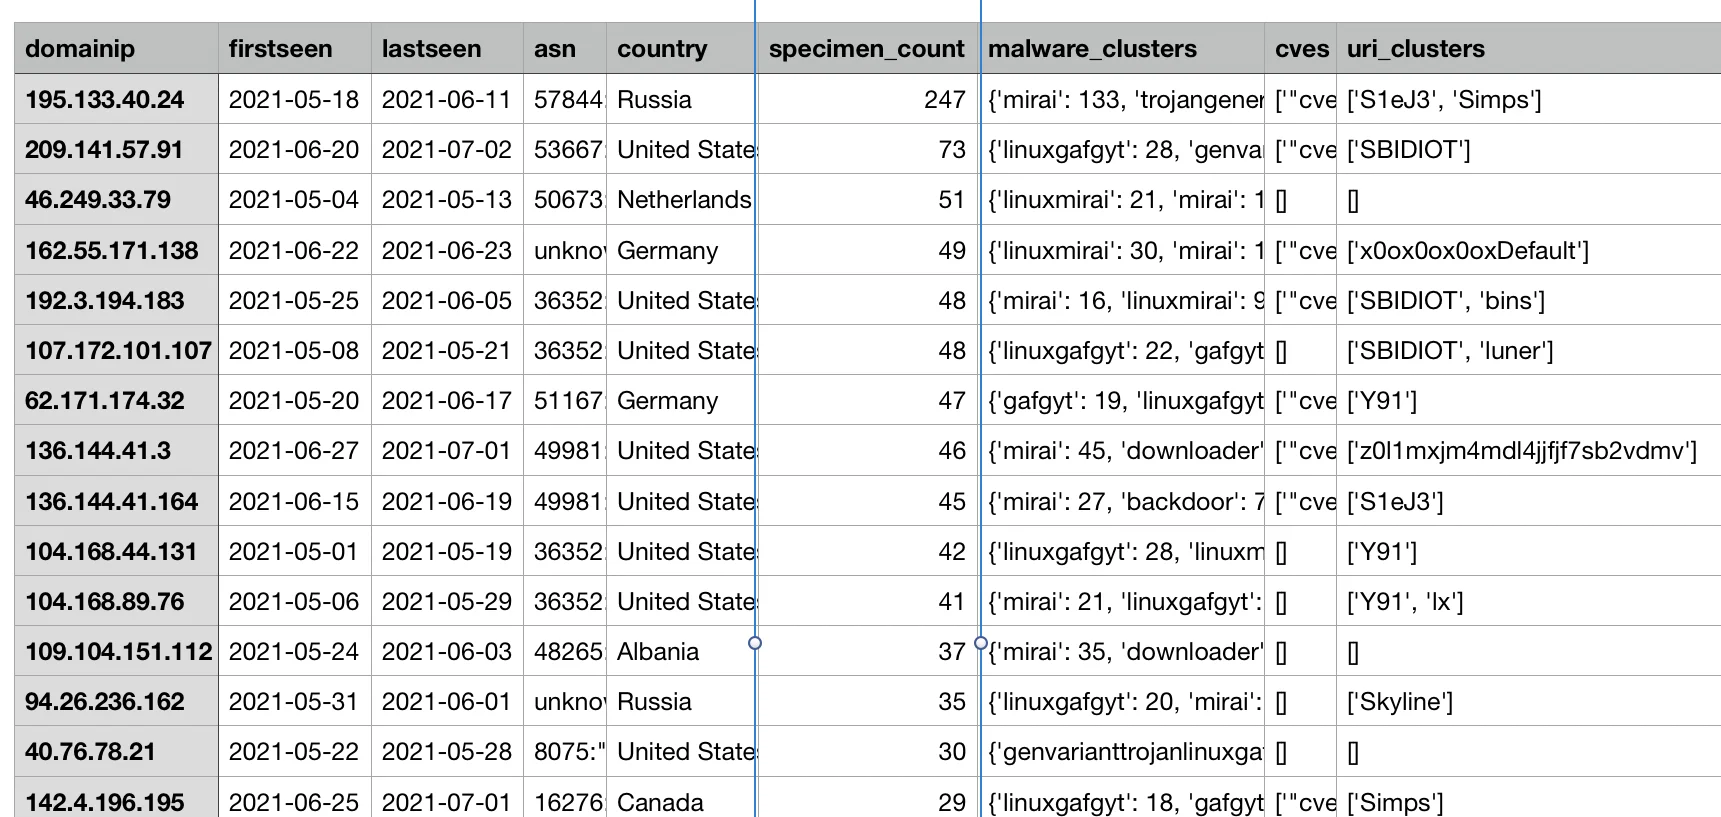The image size is (1721, 817).
Task: Click the lastseen cell 2021-06-23
Action: pos(447,250)
